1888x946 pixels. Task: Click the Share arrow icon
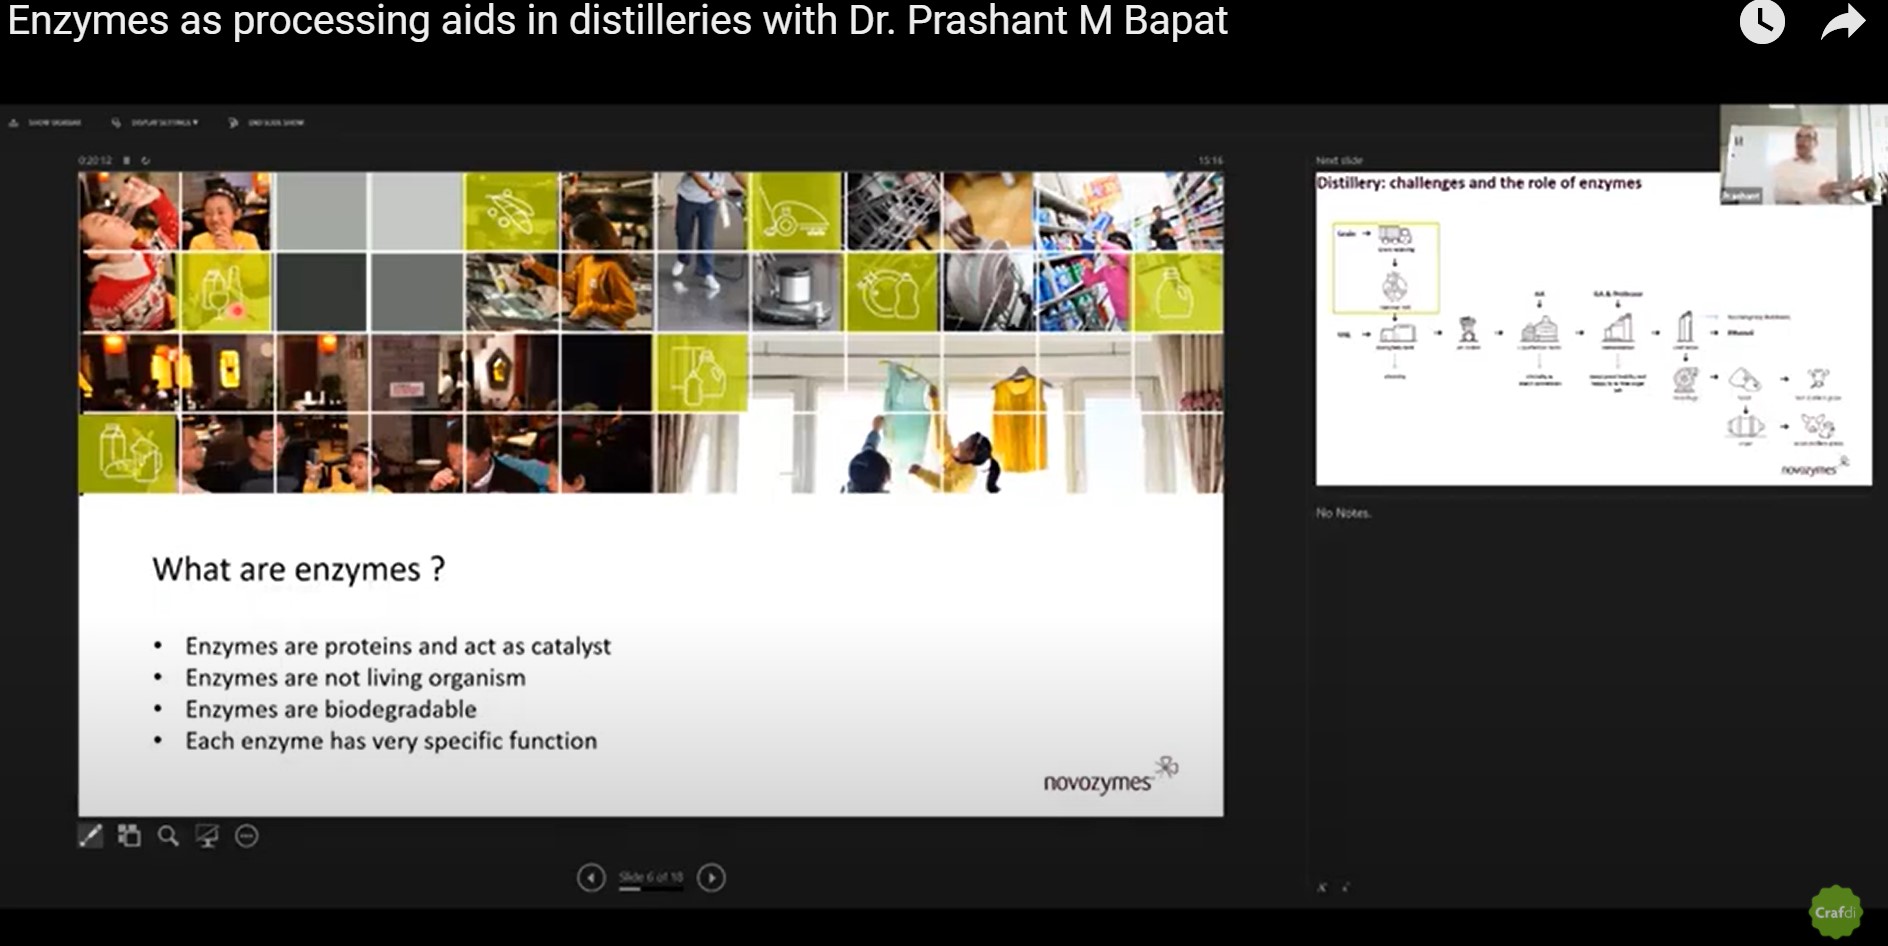click(x=1842, y=22)
